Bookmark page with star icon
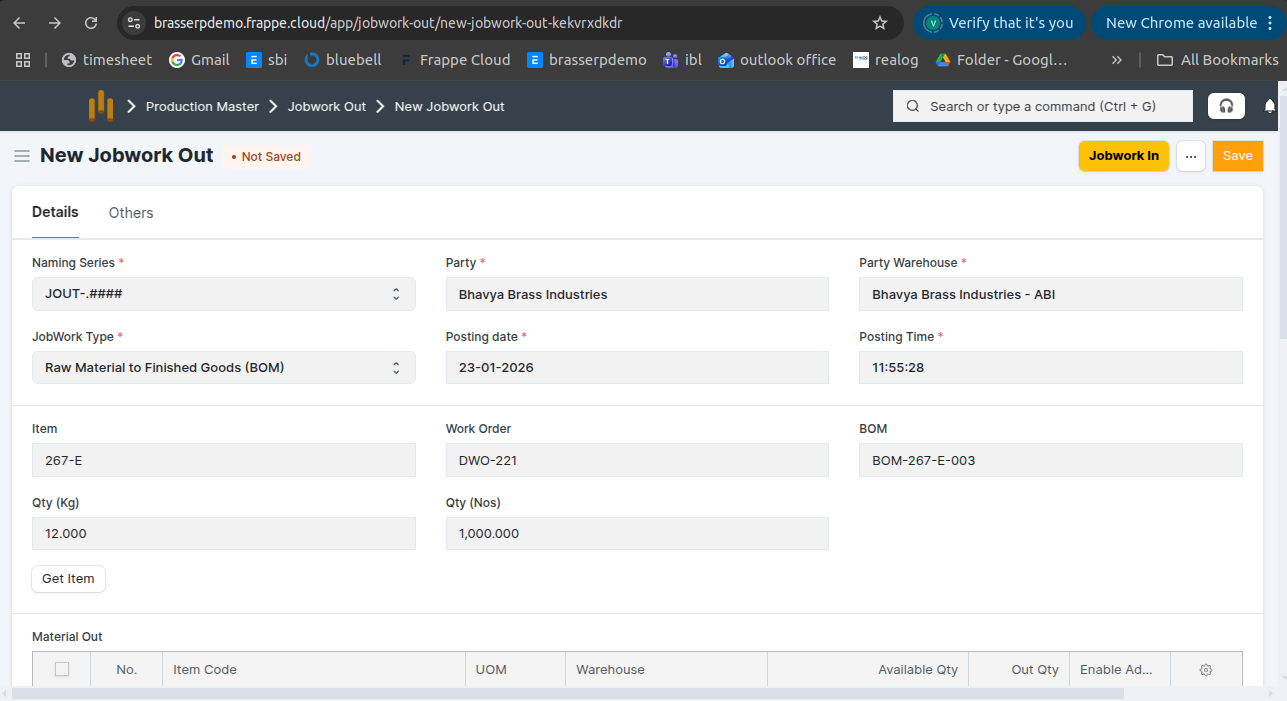 click(x=880, y=23)
